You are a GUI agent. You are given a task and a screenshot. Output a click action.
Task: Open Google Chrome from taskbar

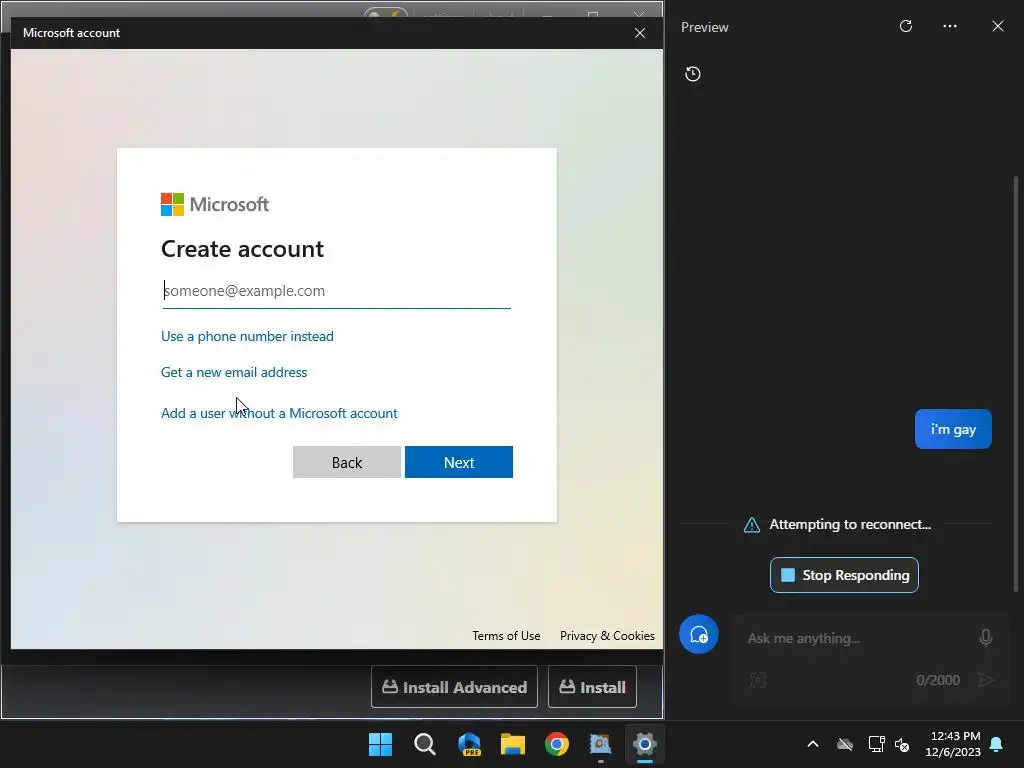click(x=556, y=744)
